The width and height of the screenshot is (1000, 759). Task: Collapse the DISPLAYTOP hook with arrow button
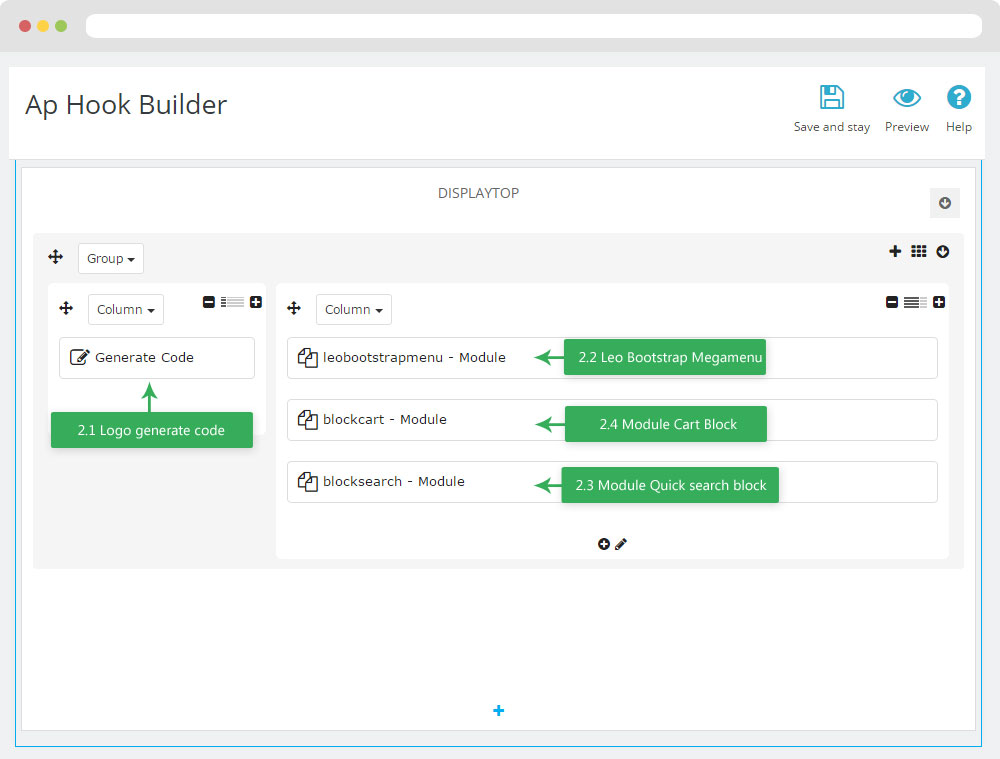(945, 203)
